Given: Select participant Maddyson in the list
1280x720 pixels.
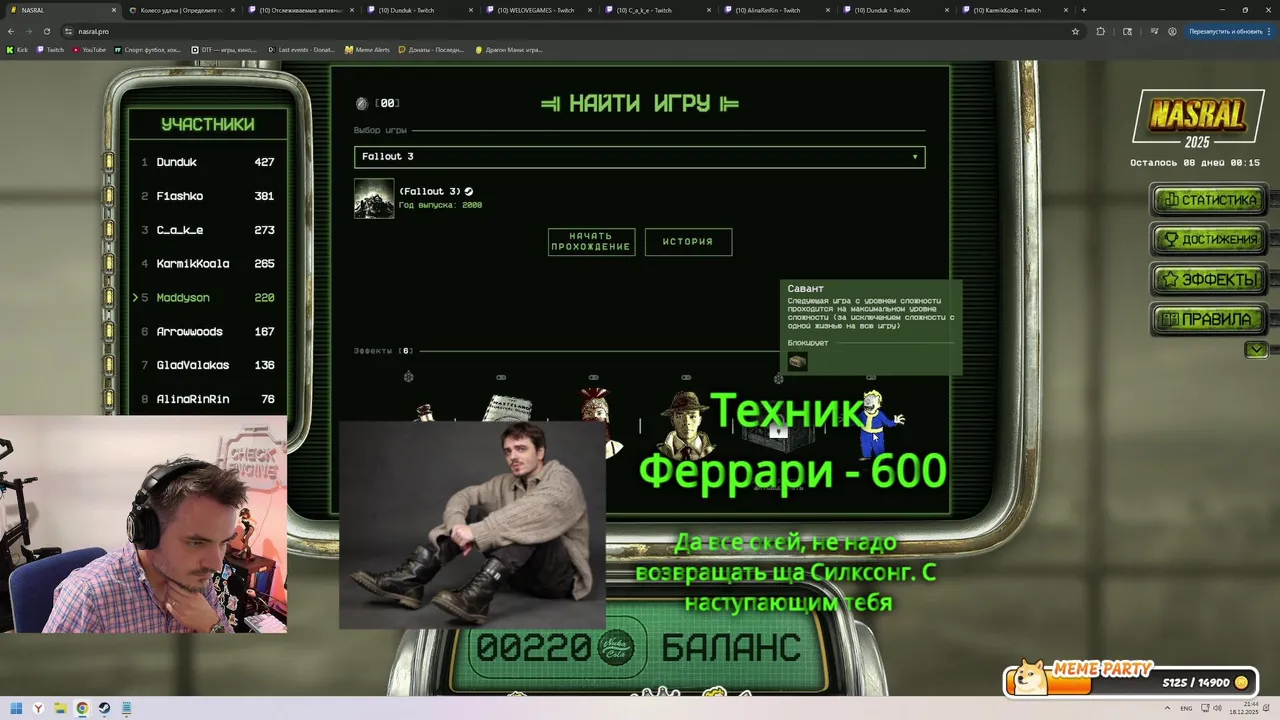Looking at the screenshot, I should pyautogui.click(x=208, y=298).
